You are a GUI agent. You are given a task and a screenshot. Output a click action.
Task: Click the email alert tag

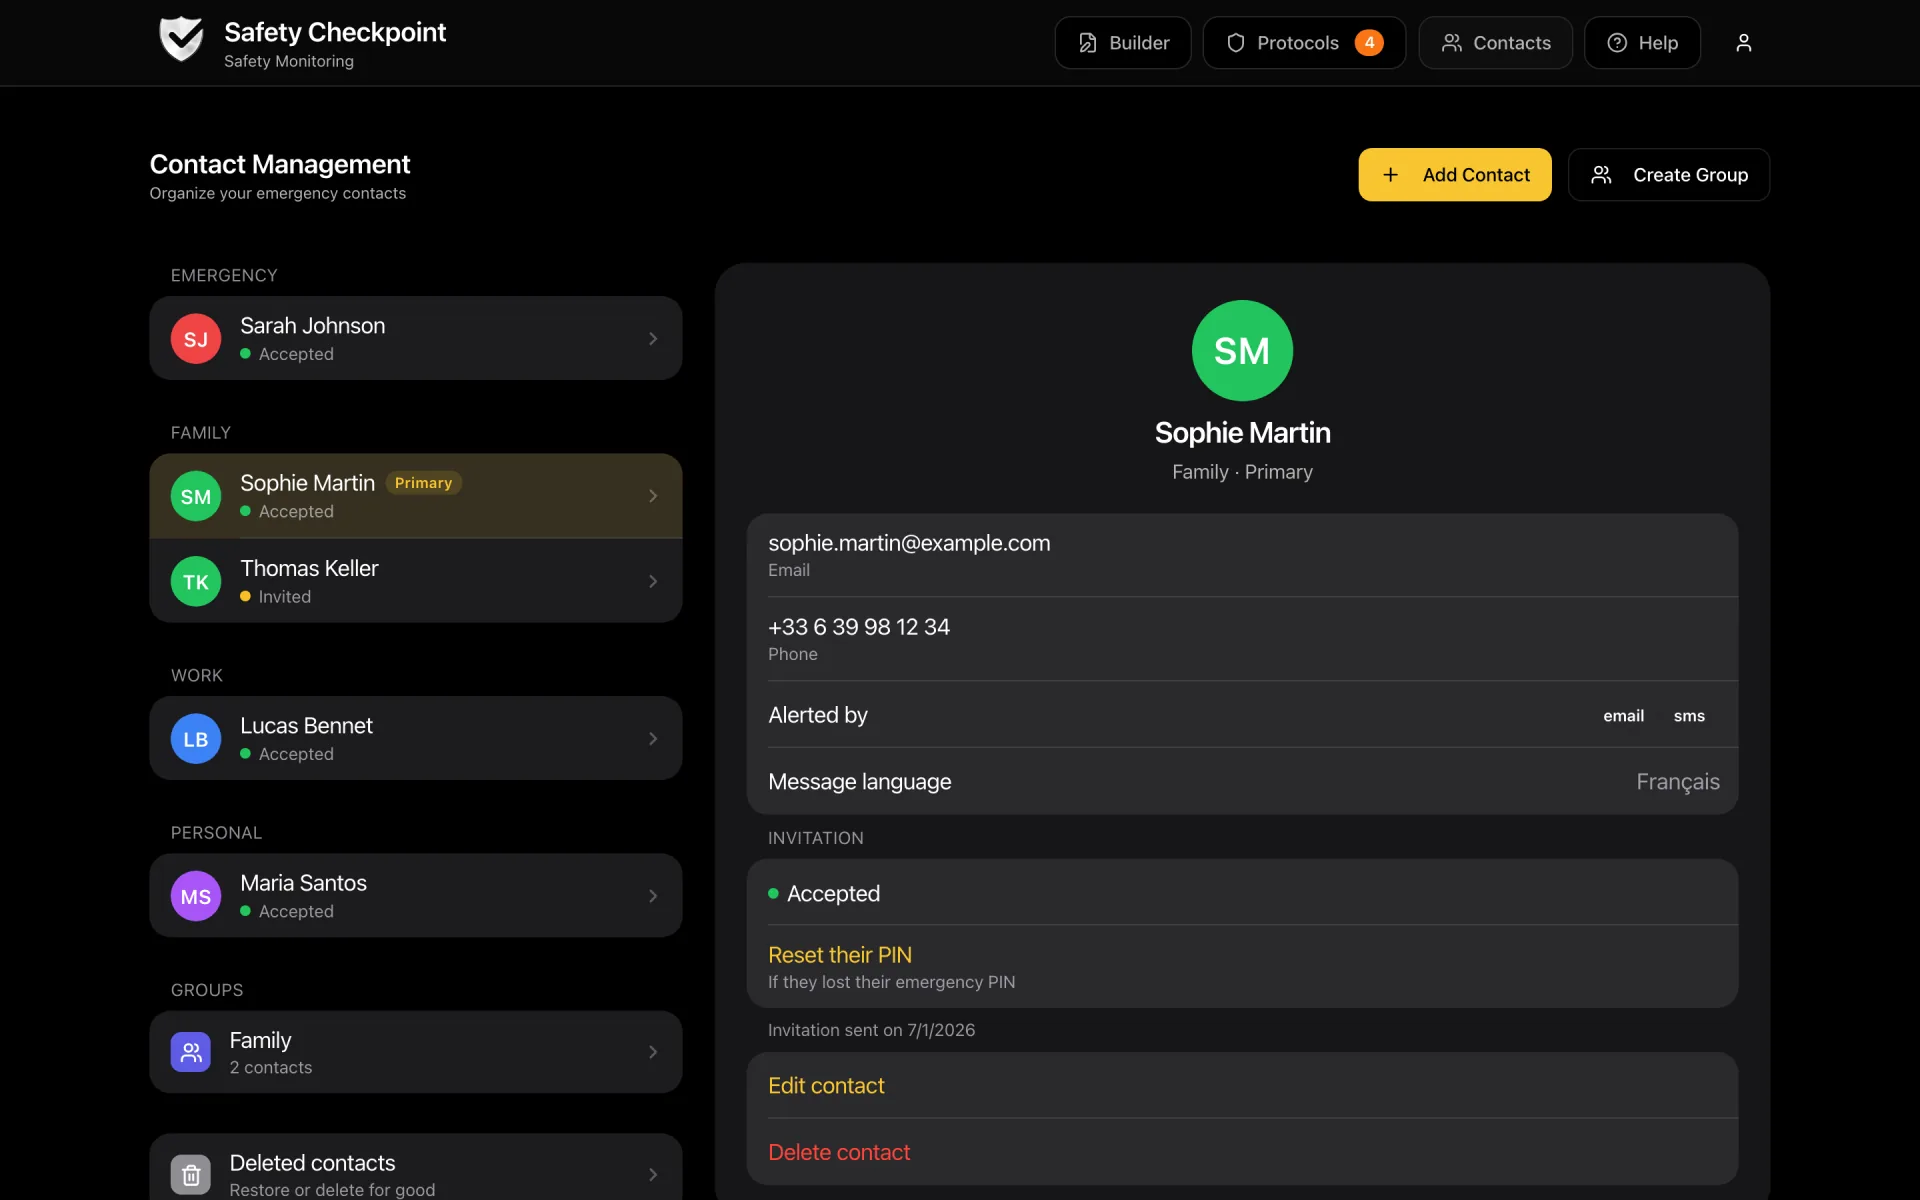point(1623,716)
